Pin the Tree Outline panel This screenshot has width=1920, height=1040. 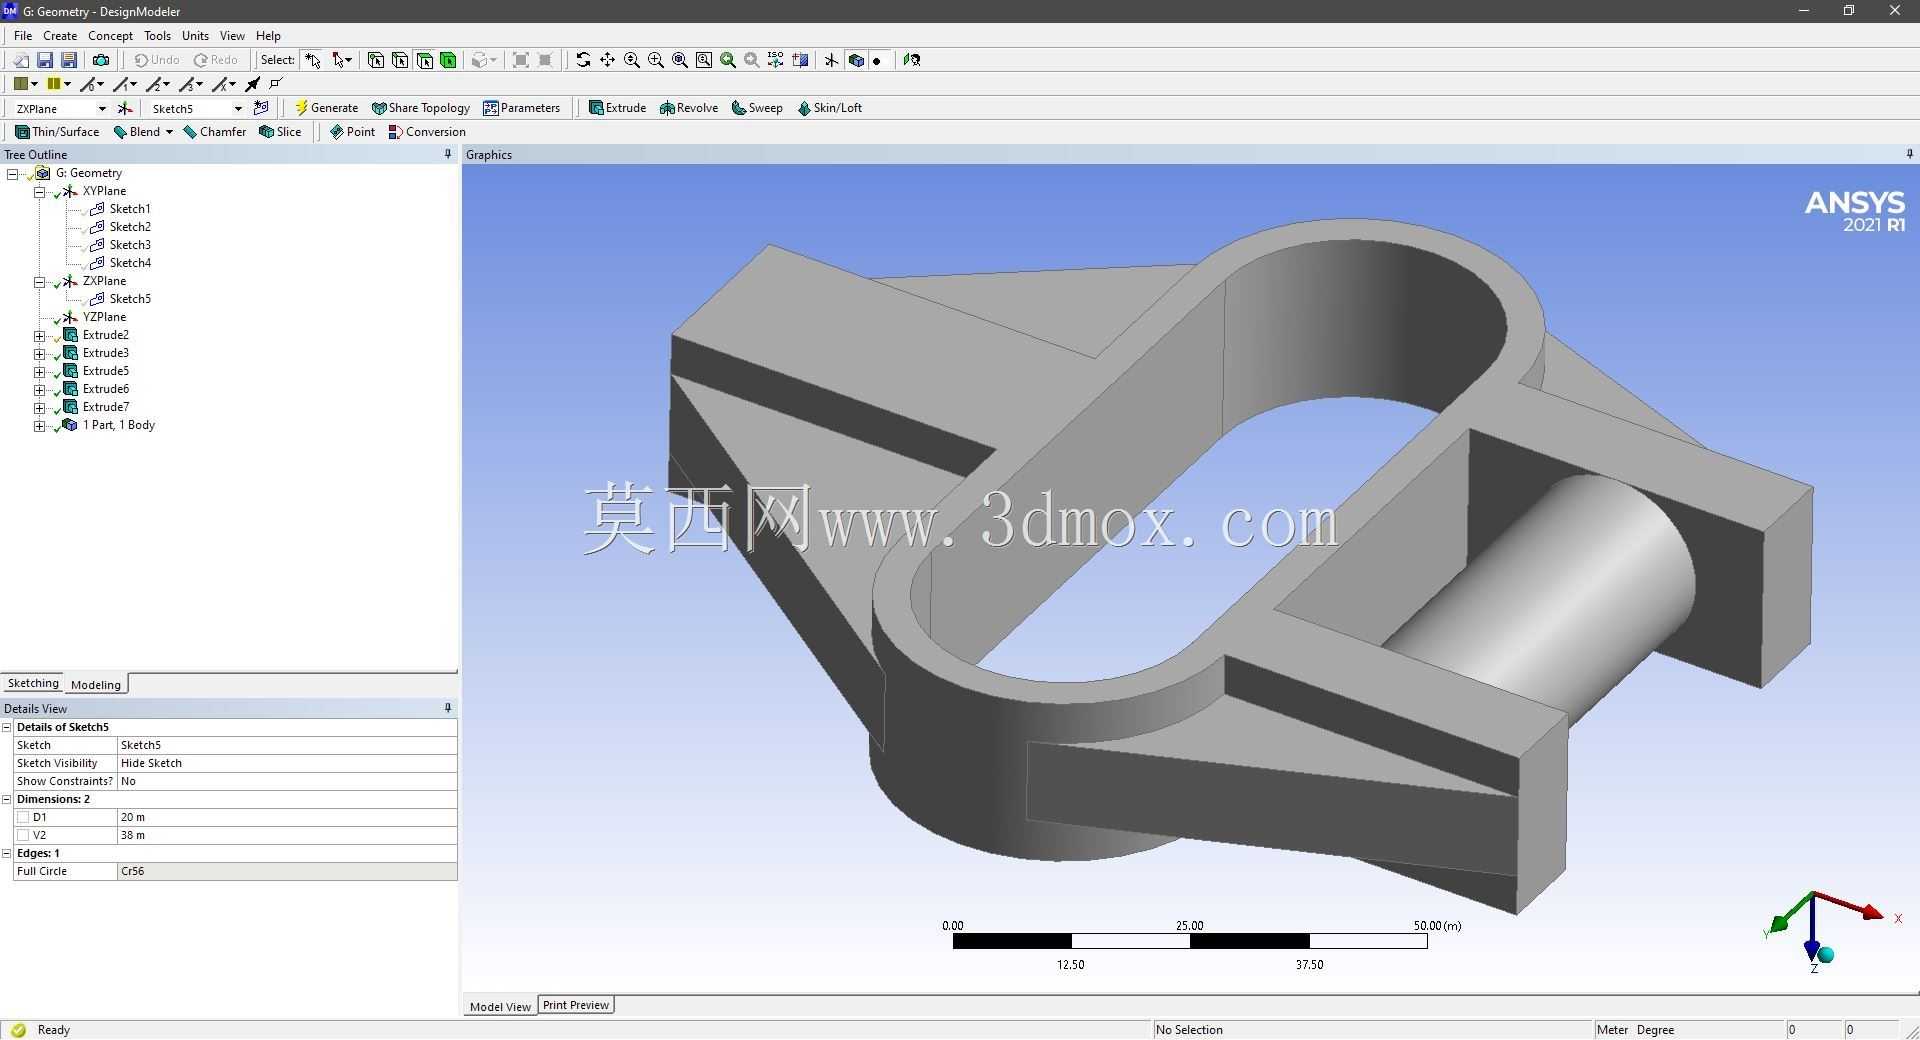[x=448, y=154]
